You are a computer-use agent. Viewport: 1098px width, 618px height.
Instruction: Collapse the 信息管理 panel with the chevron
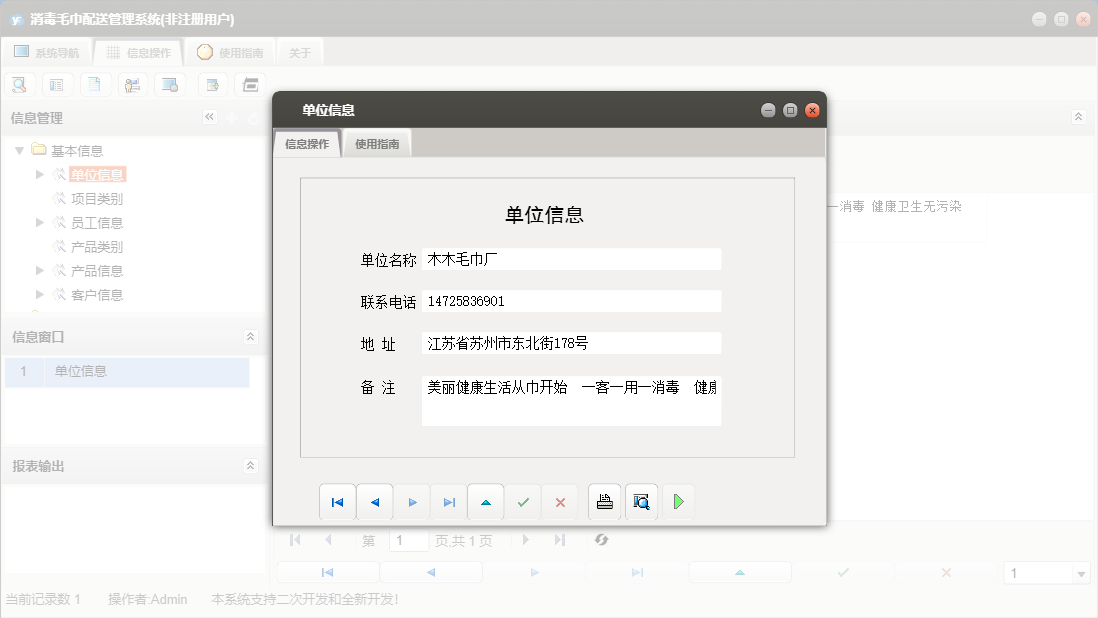coord(210,117)
